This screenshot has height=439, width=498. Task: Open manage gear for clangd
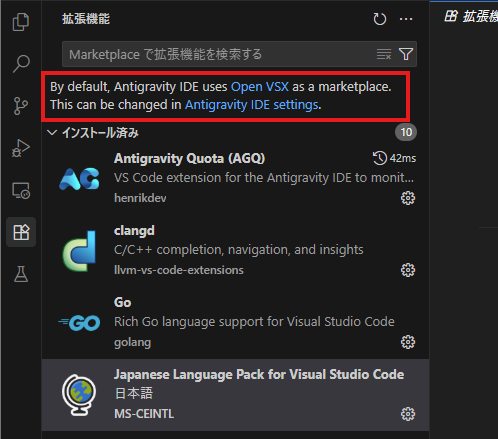click(x=408, y=270)
